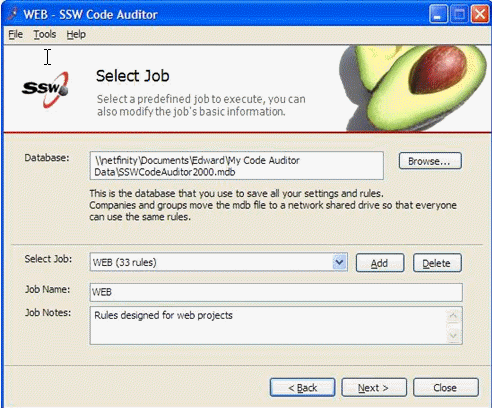This screenshot has width=492, height=408.
Task: Click the Browse... button
Action: (x=430, y=161)
